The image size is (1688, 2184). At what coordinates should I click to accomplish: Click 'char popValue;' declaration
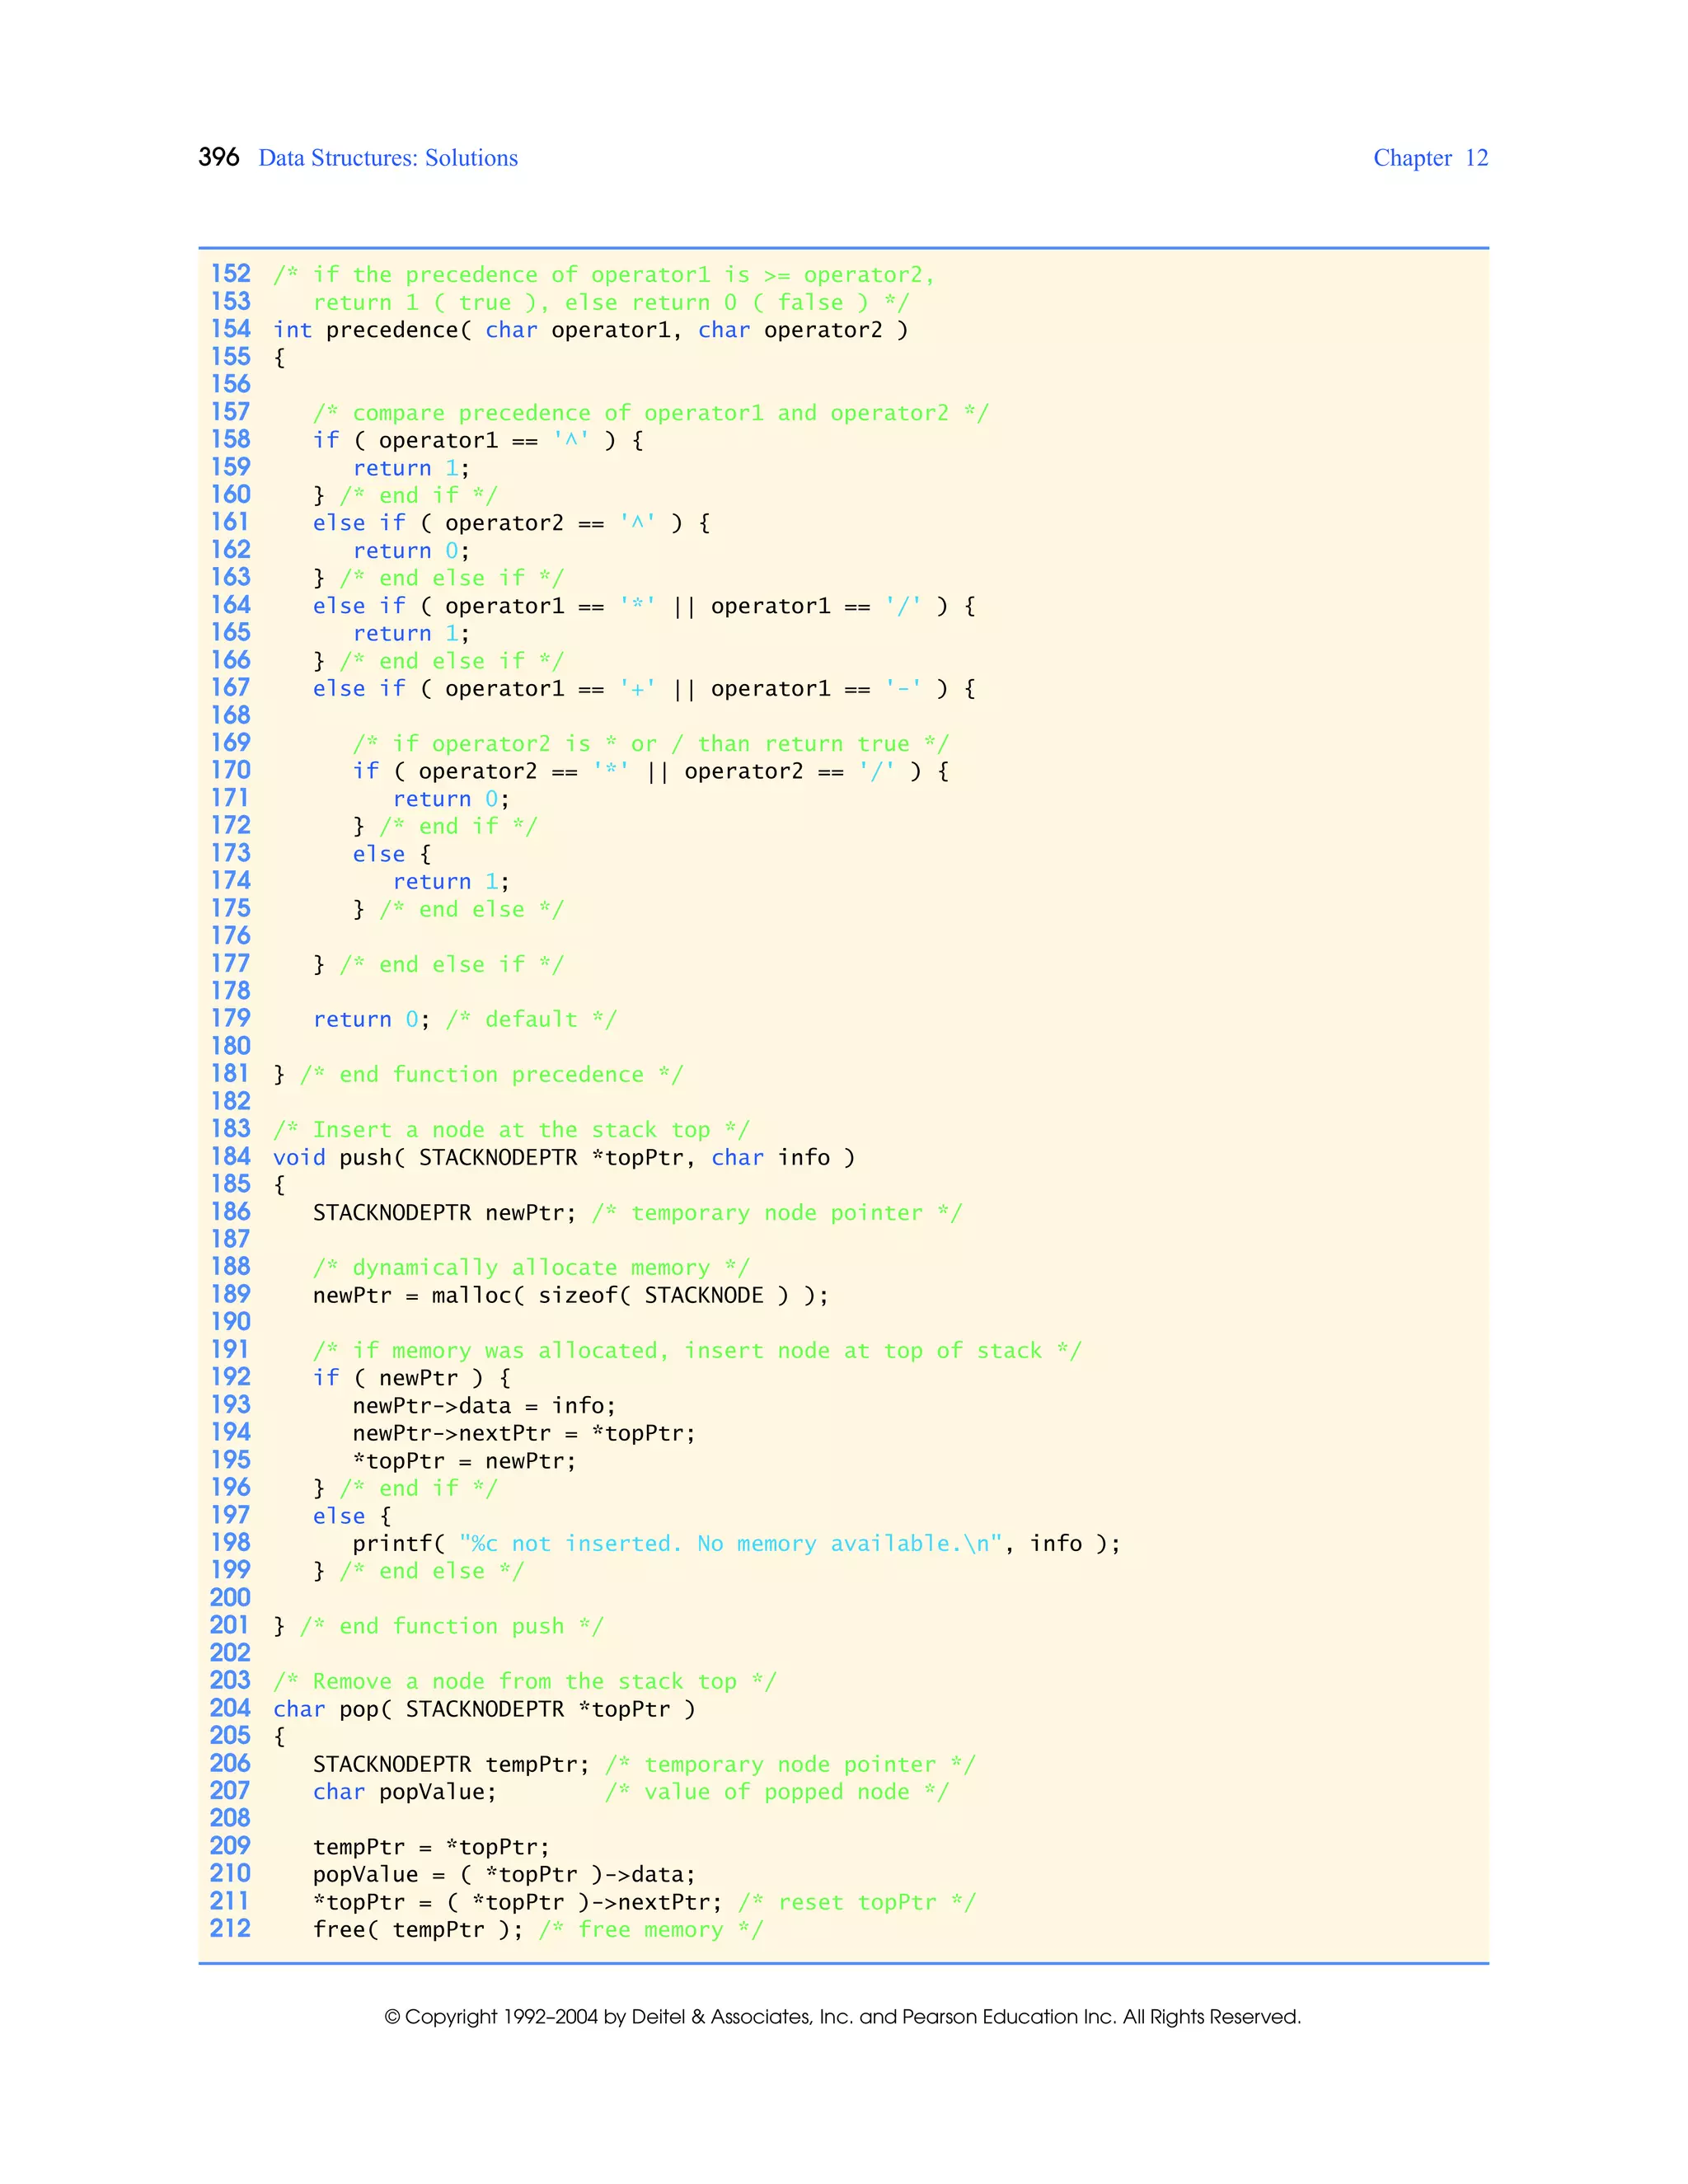[405, 1792]
